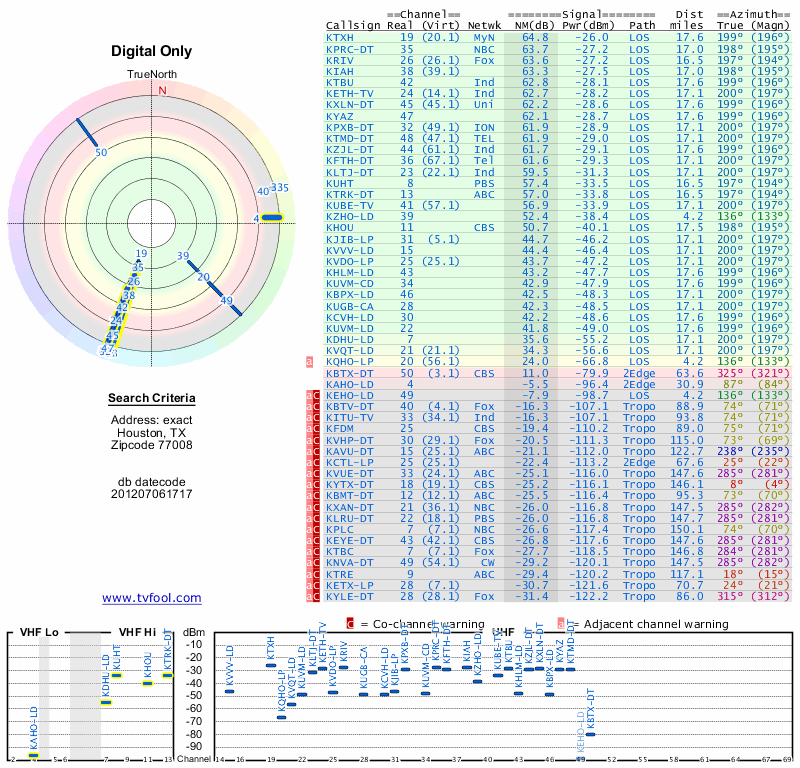Click the 325° true azimuth in KBTX-DT row
This screenshot has width=800, height=768.
pos(730,374)
